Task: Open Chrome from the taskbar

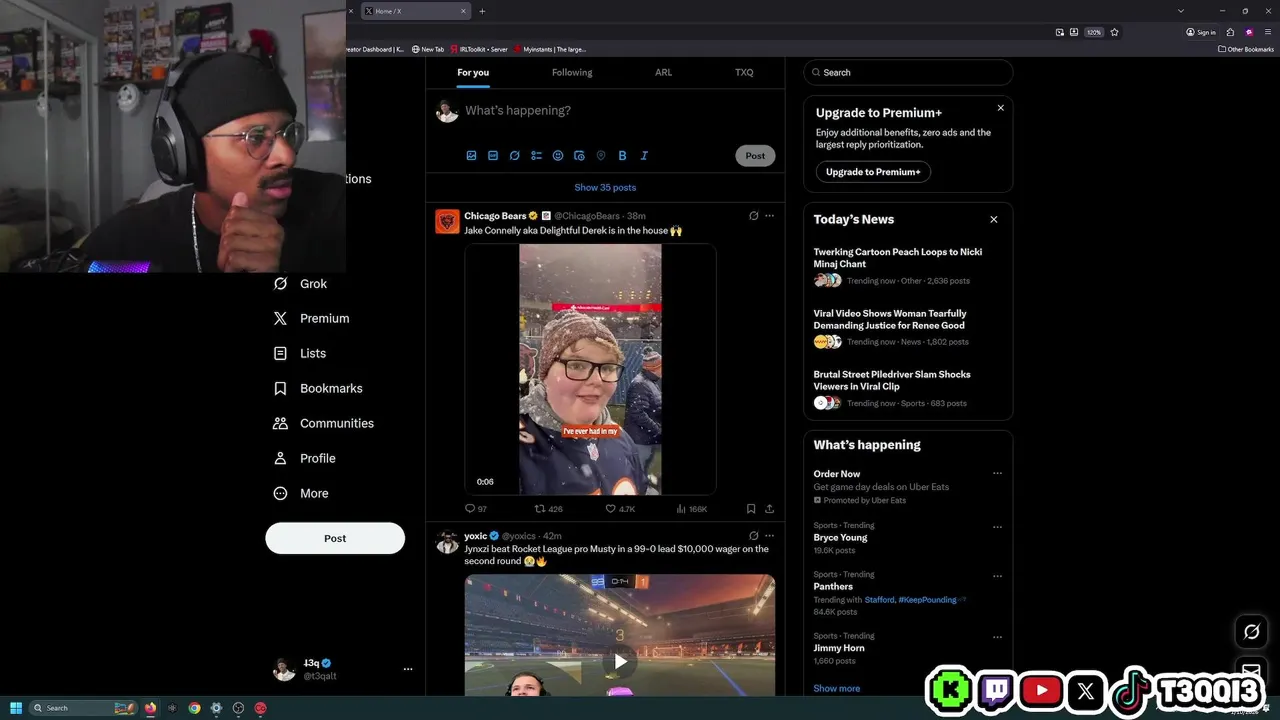Action: (194, 708)
